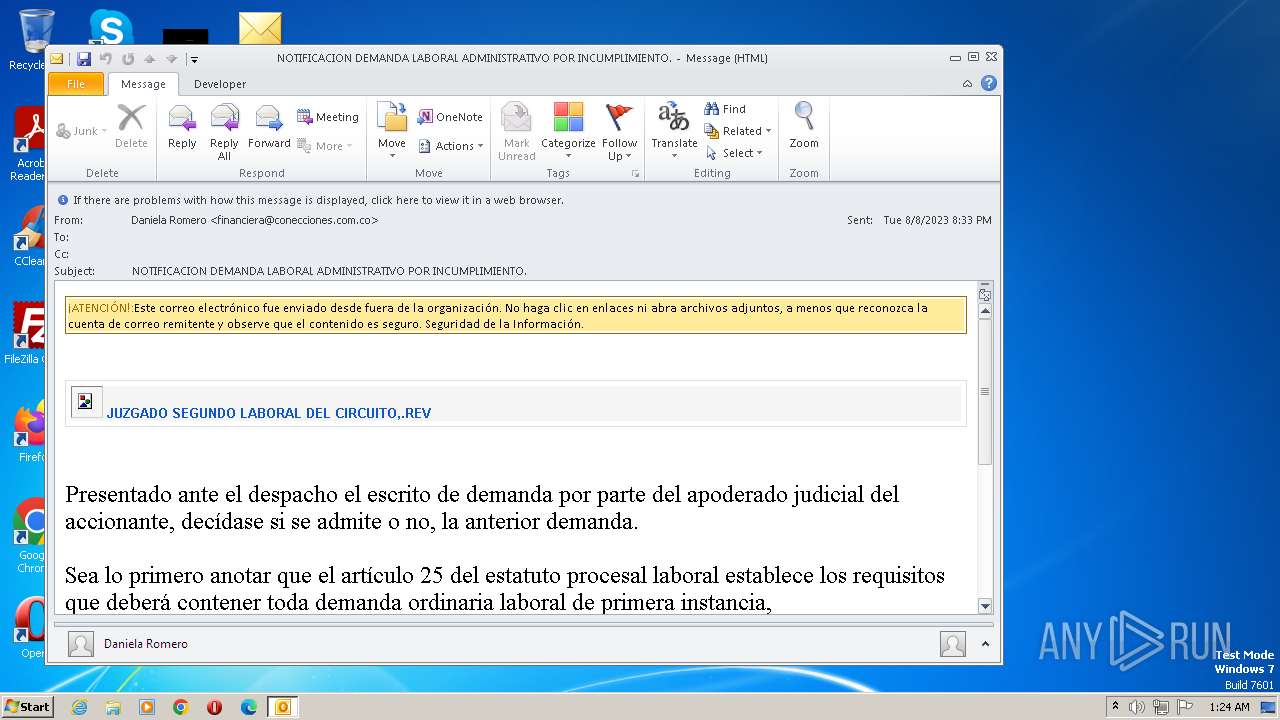
Task: Click Save in quick access toolbar
Action: (x=84, y=58)
